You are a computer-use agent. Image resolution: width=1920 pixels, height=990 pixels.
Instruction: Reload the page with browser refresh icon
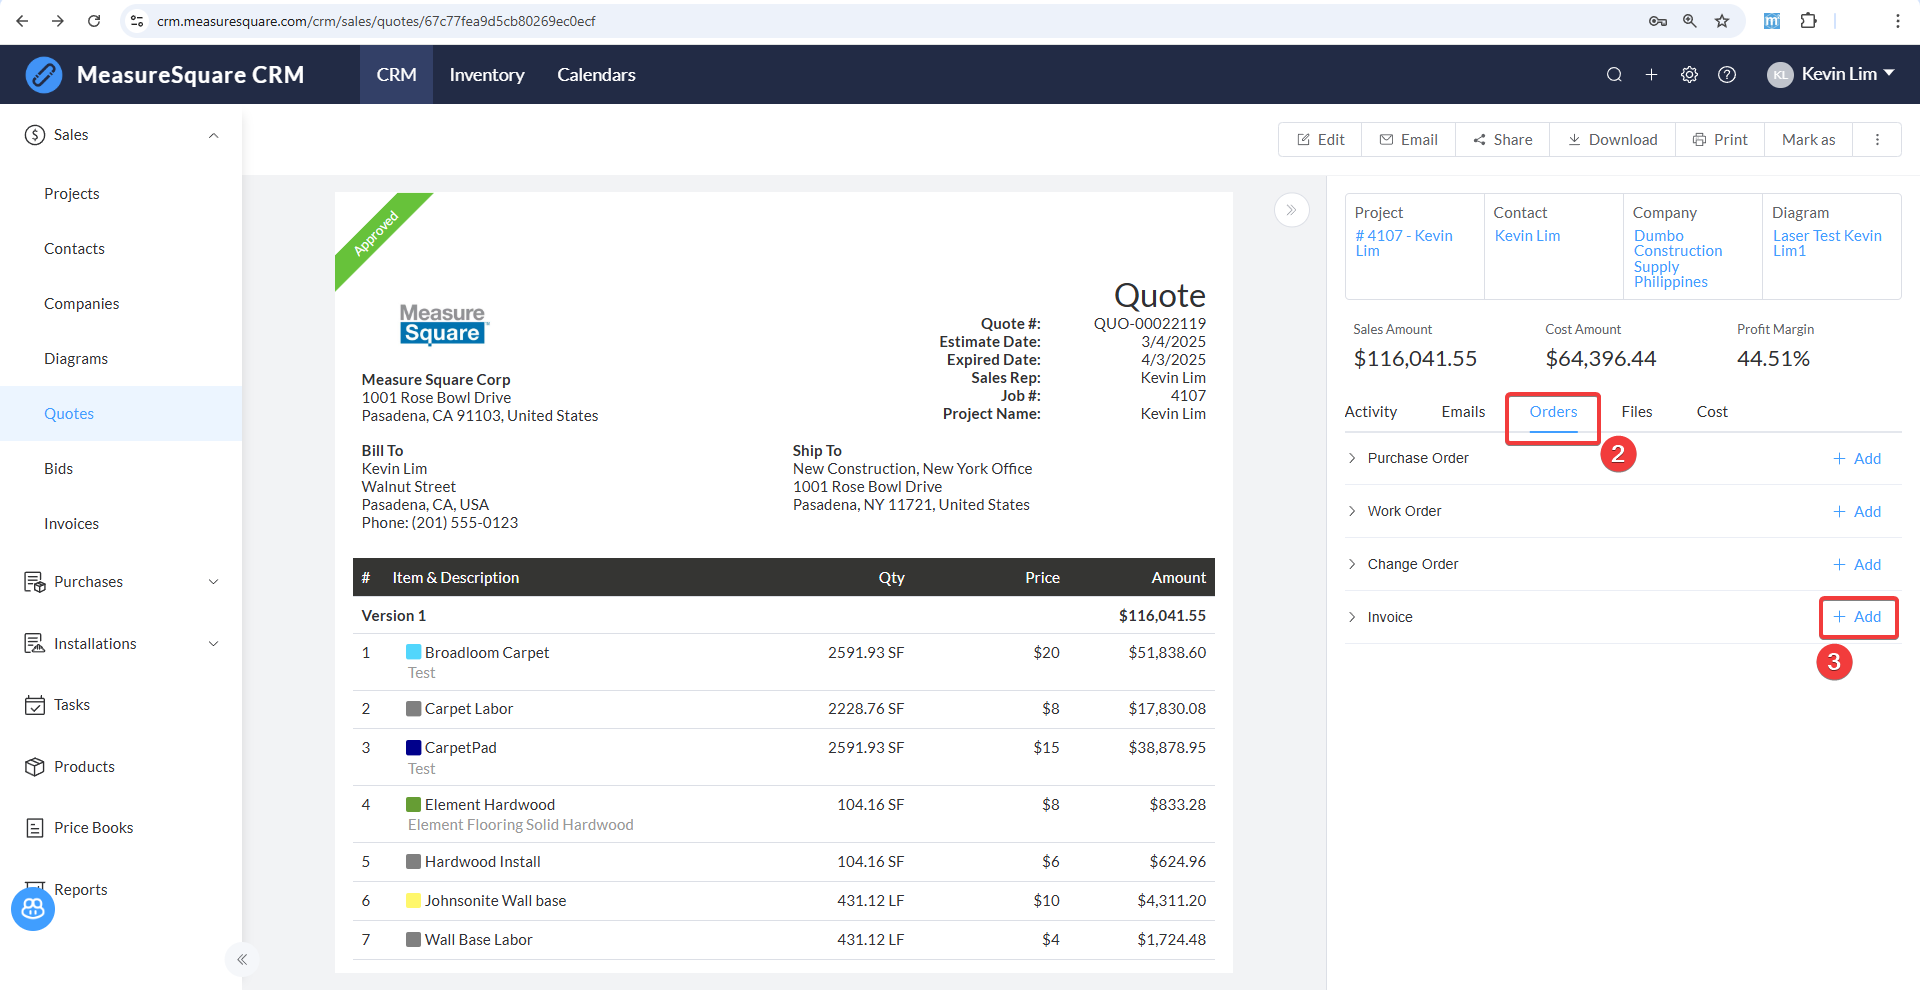tap(94, 21)
